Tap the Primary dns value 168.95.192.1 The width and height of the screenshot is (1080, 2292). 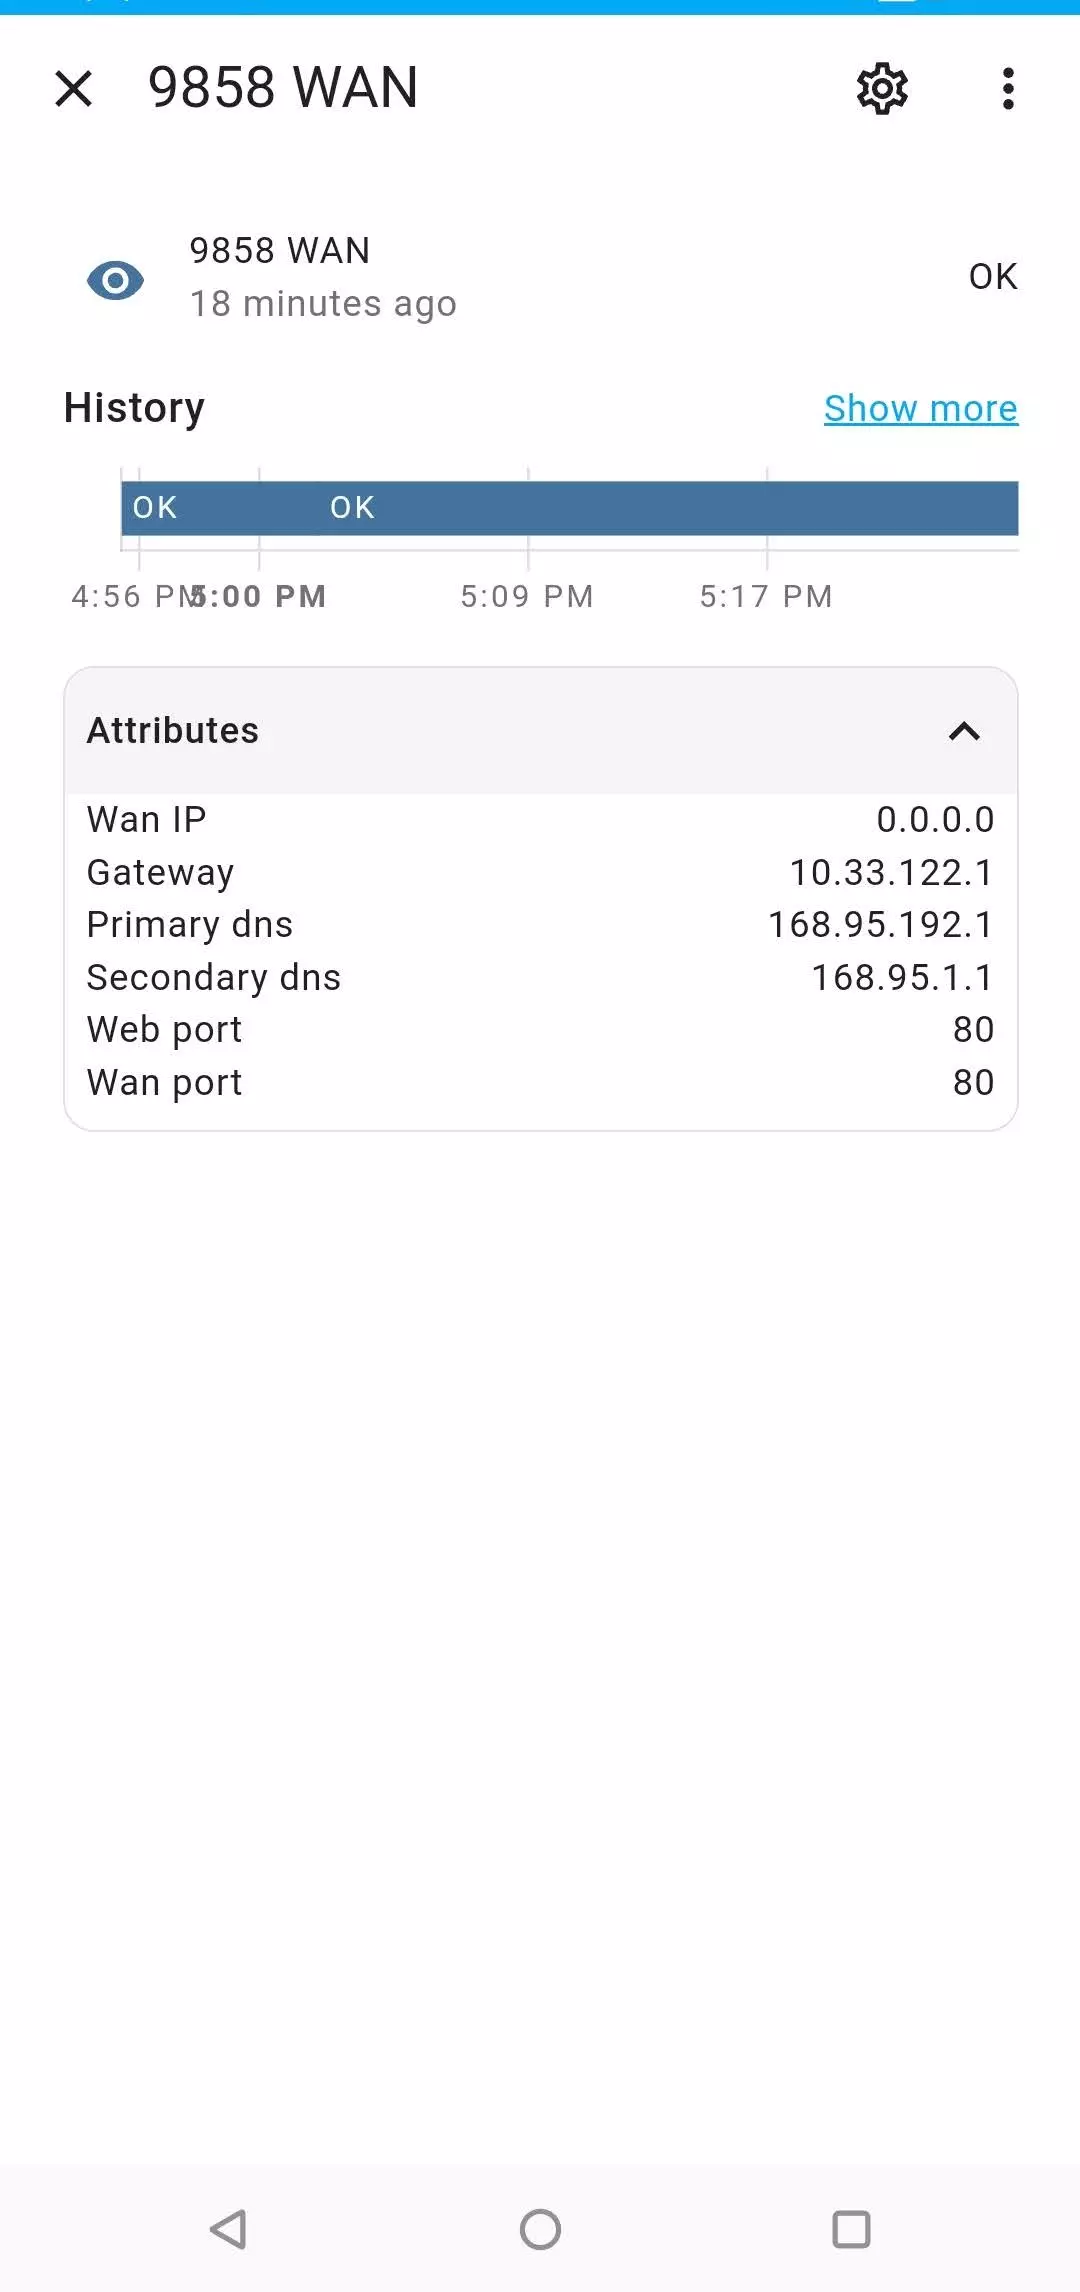880,925
